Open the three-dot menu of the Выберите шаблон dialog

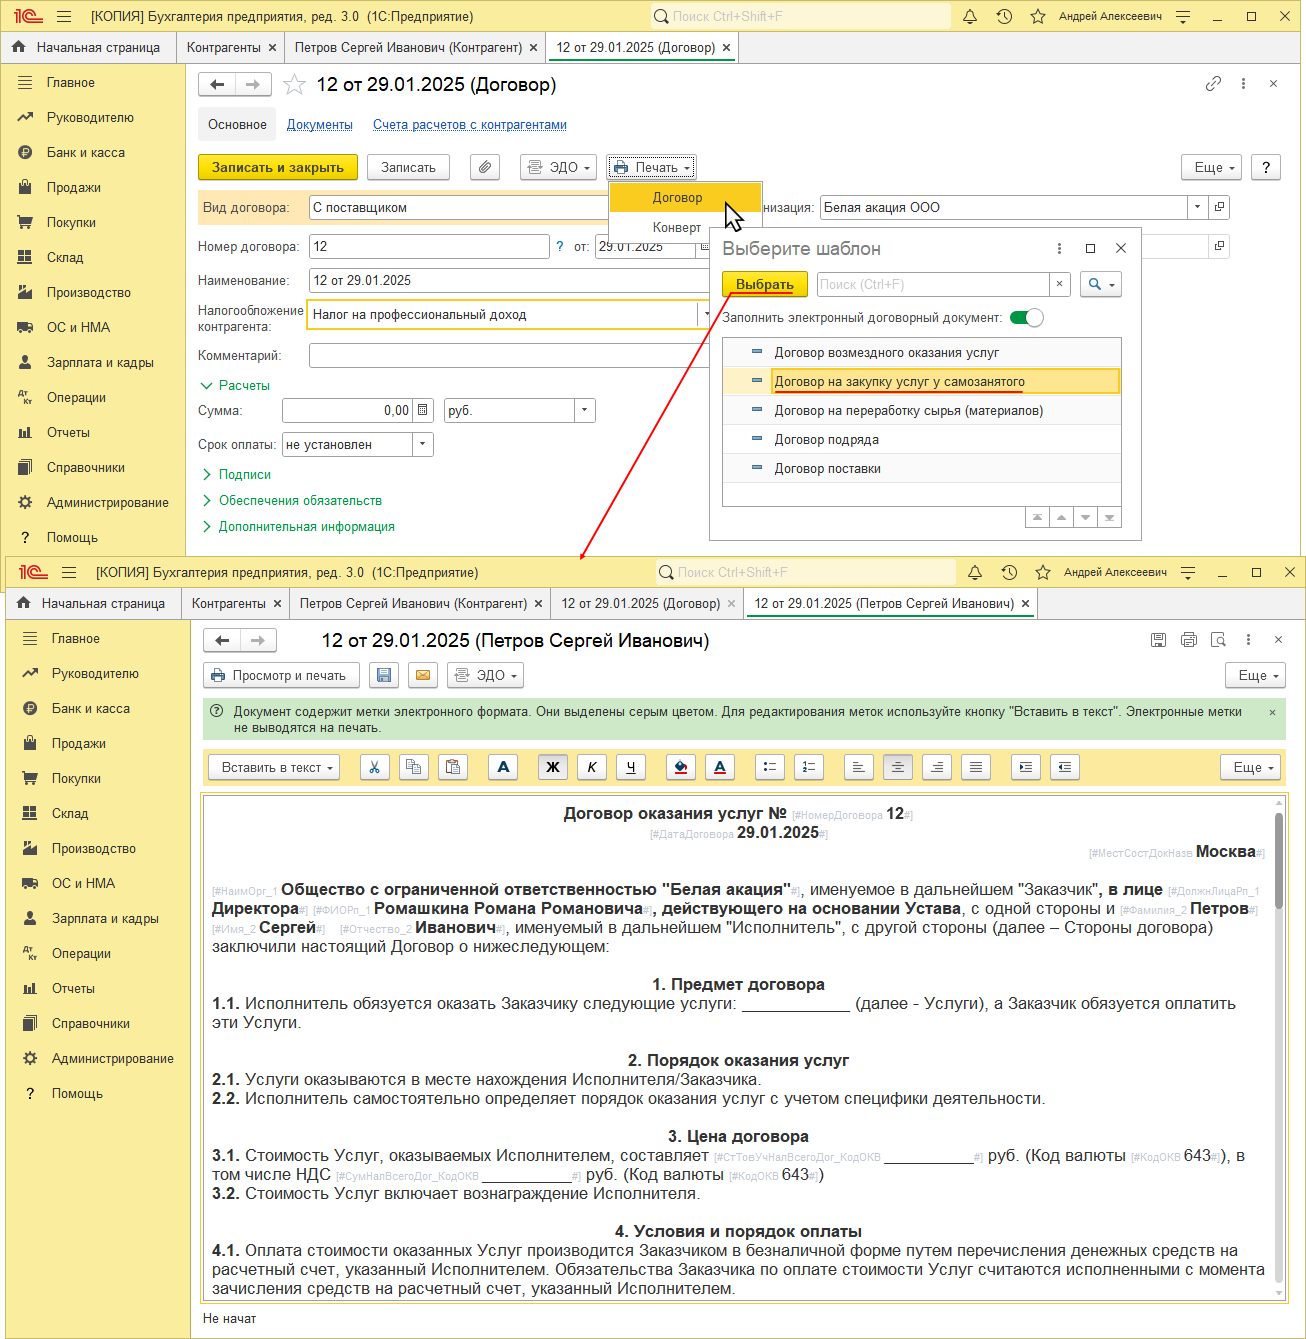coord(1060,248)
